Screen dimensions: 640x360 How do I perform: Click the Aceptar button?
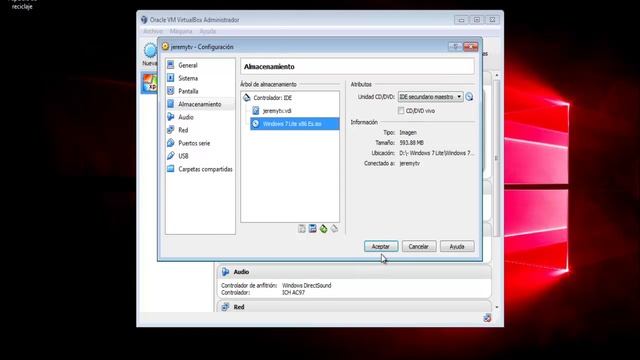tap(381, 247)
